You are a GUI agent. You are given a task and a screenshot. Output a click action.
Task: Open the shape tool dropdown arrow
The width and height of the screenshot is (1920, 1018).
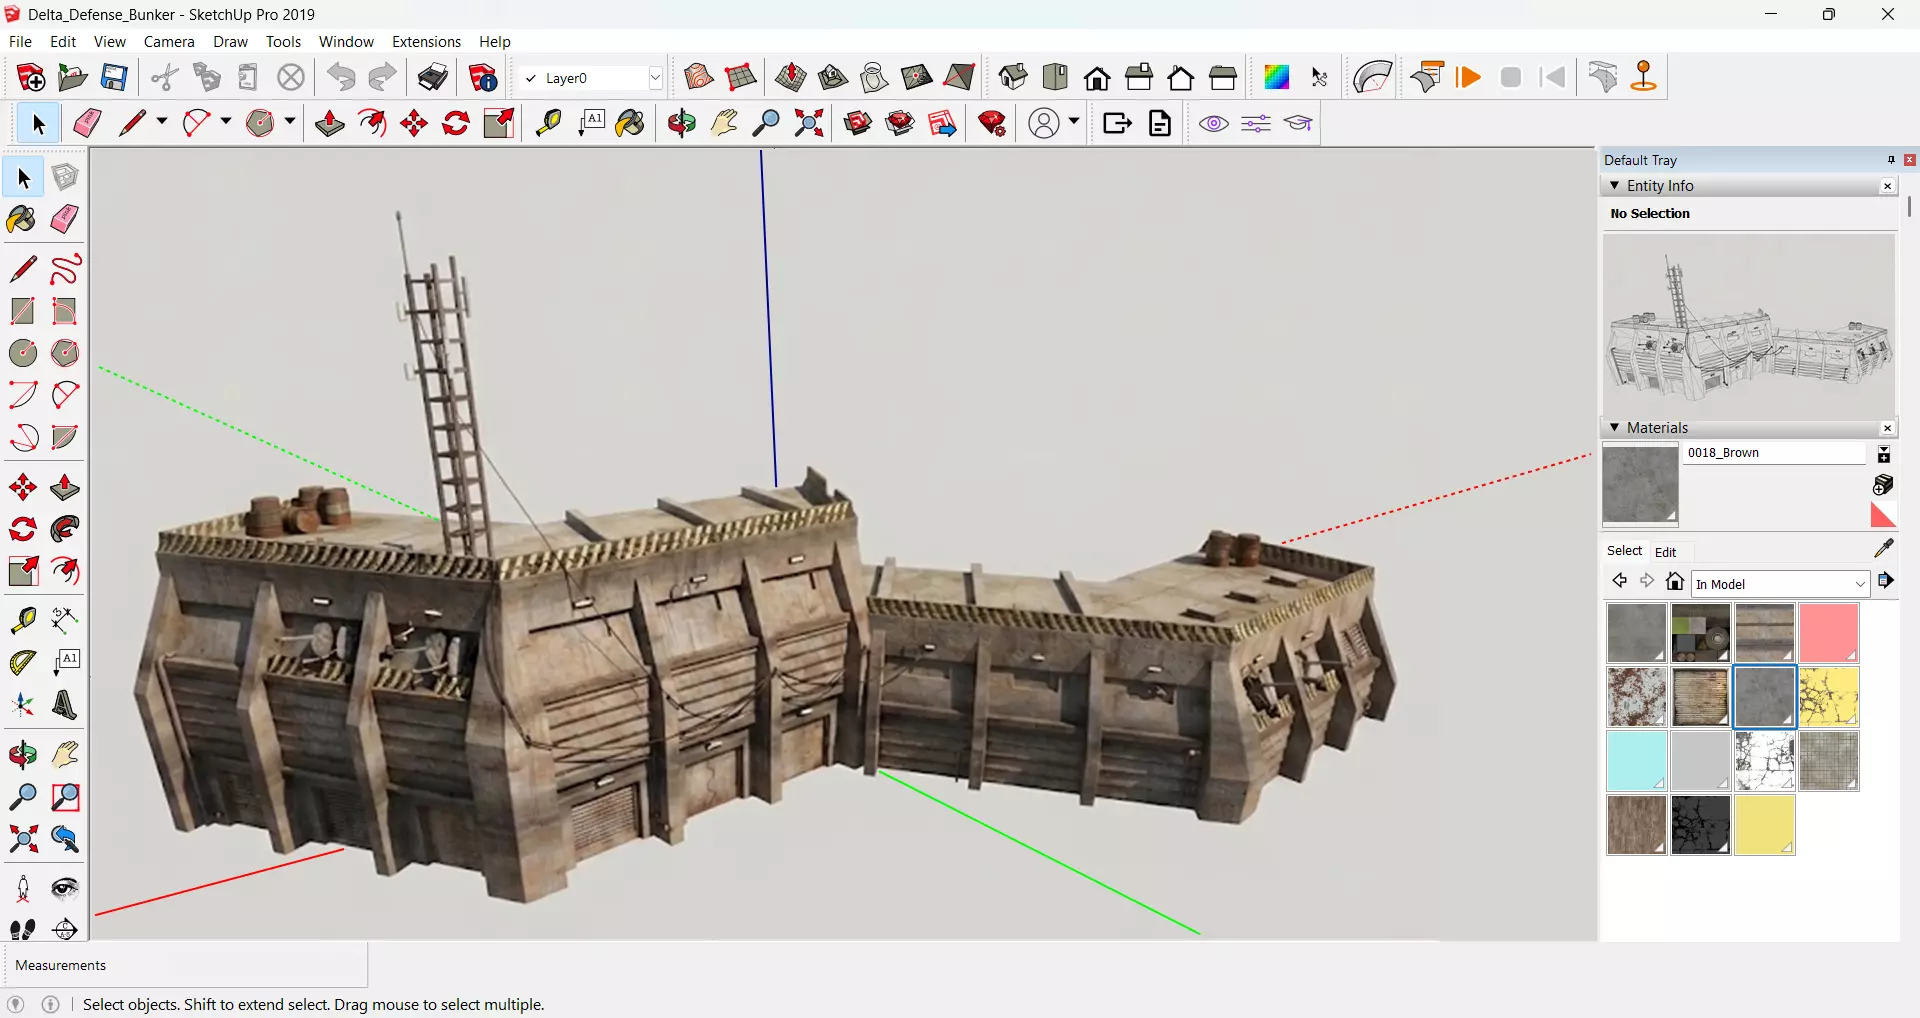(x=289, y=122)
